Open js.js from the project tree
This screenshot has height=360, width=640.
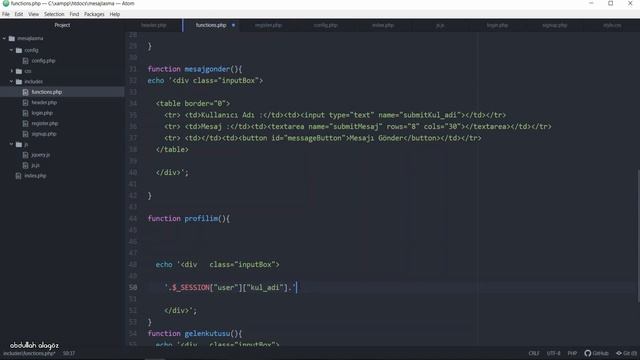tap(36, 166)
